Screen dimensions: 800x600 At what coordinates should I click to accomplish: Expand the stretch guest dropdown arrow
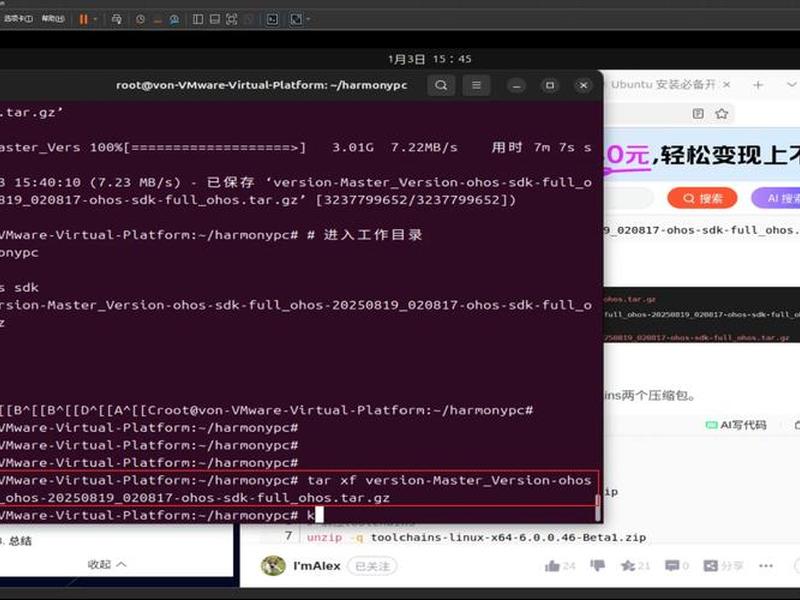308,19
